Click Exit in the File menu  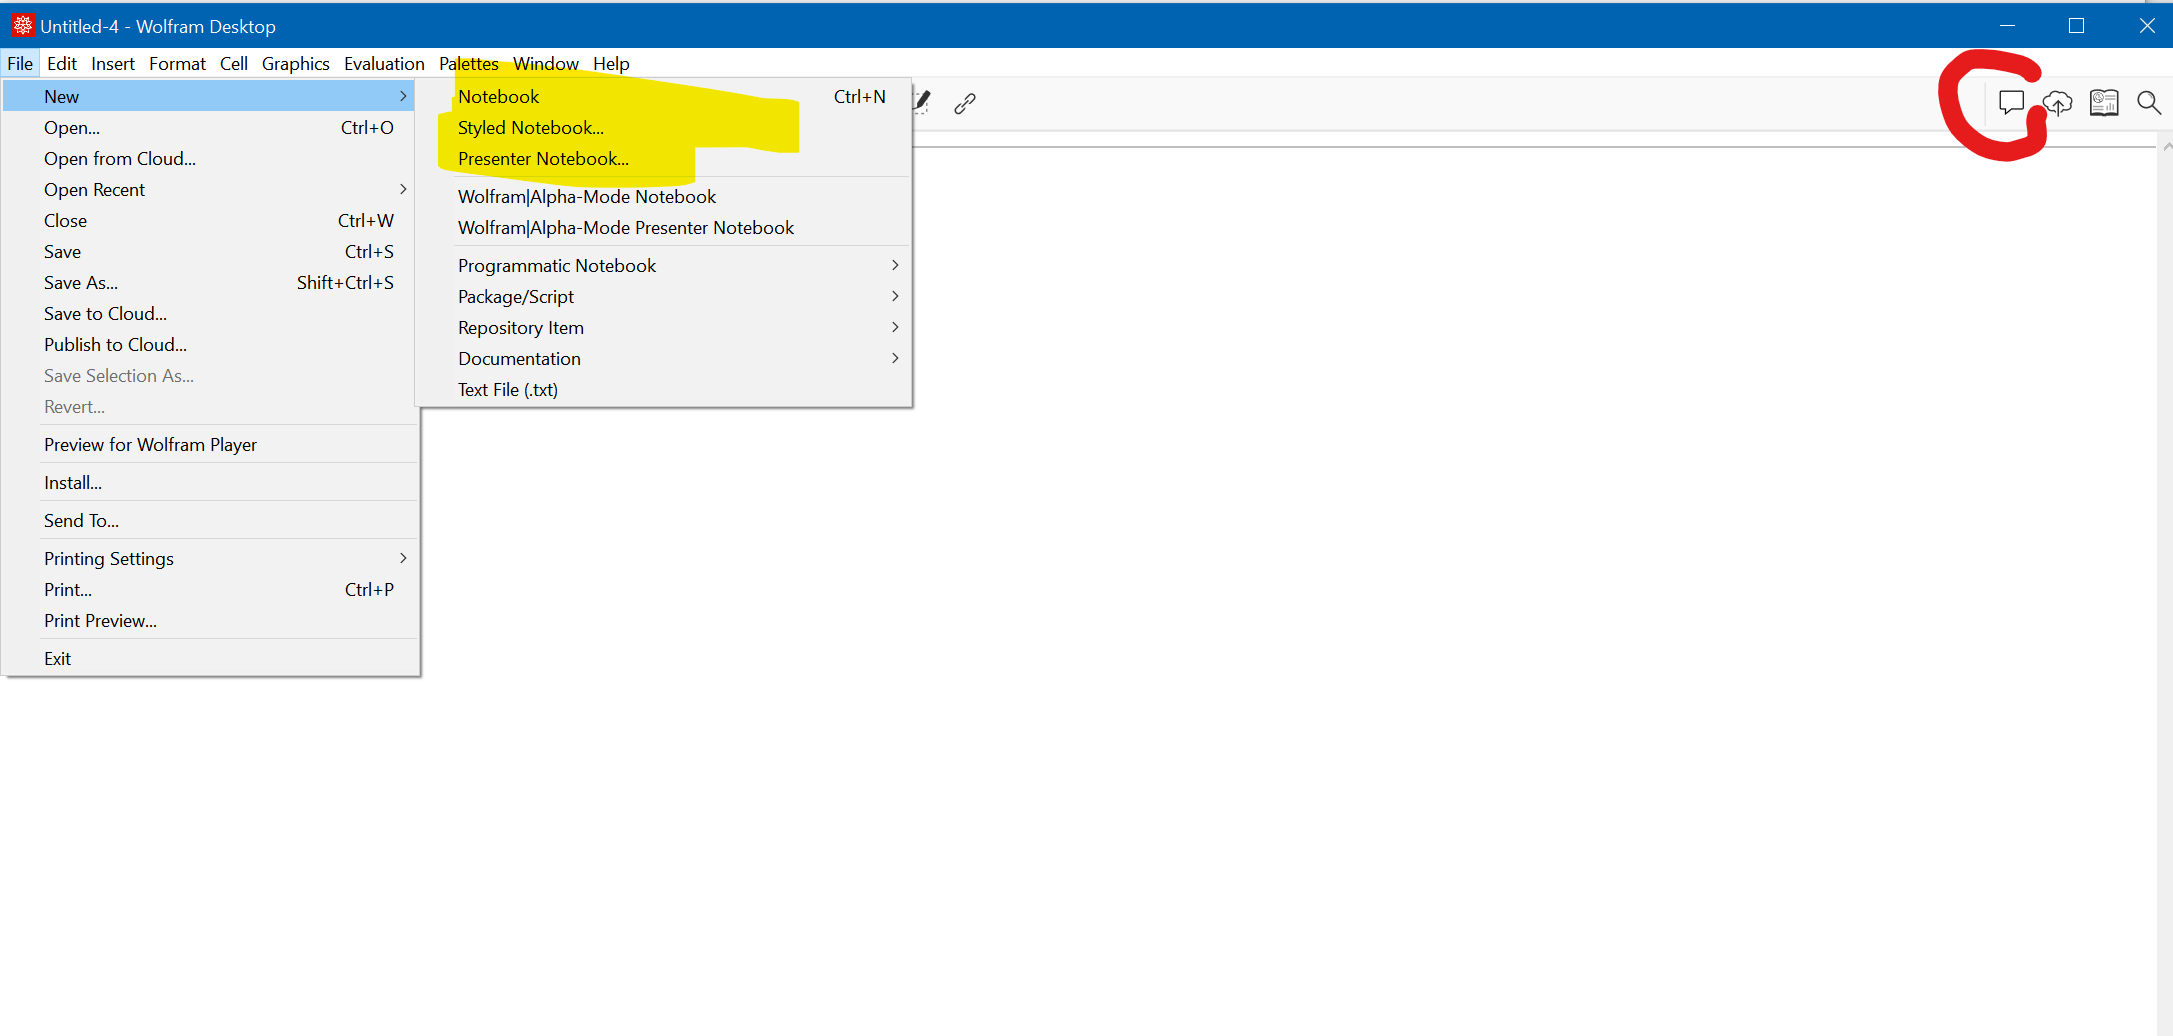coord(210,659)
